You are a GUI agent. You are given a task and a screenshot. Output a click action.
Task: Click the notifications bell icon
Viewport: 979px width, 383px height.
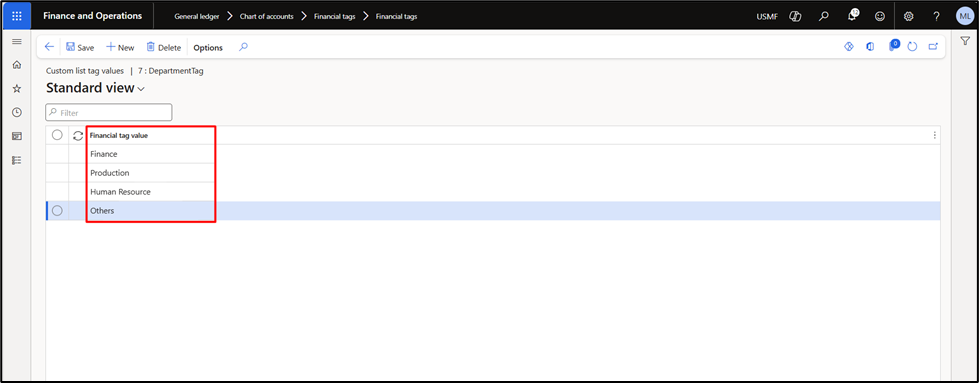[x=853, y=16]
